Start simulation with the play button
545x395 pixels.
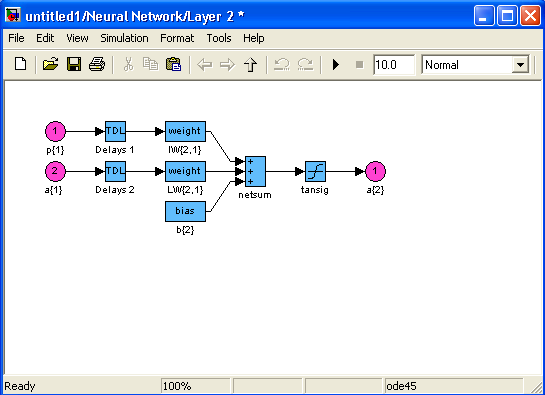(x=336, y=65)
